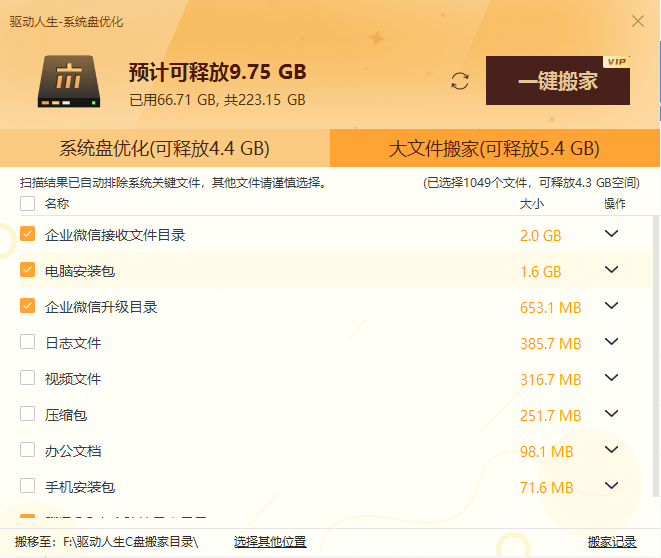
Task: Expand the 企业微信升级目录 row
Action: coord(611,306)
